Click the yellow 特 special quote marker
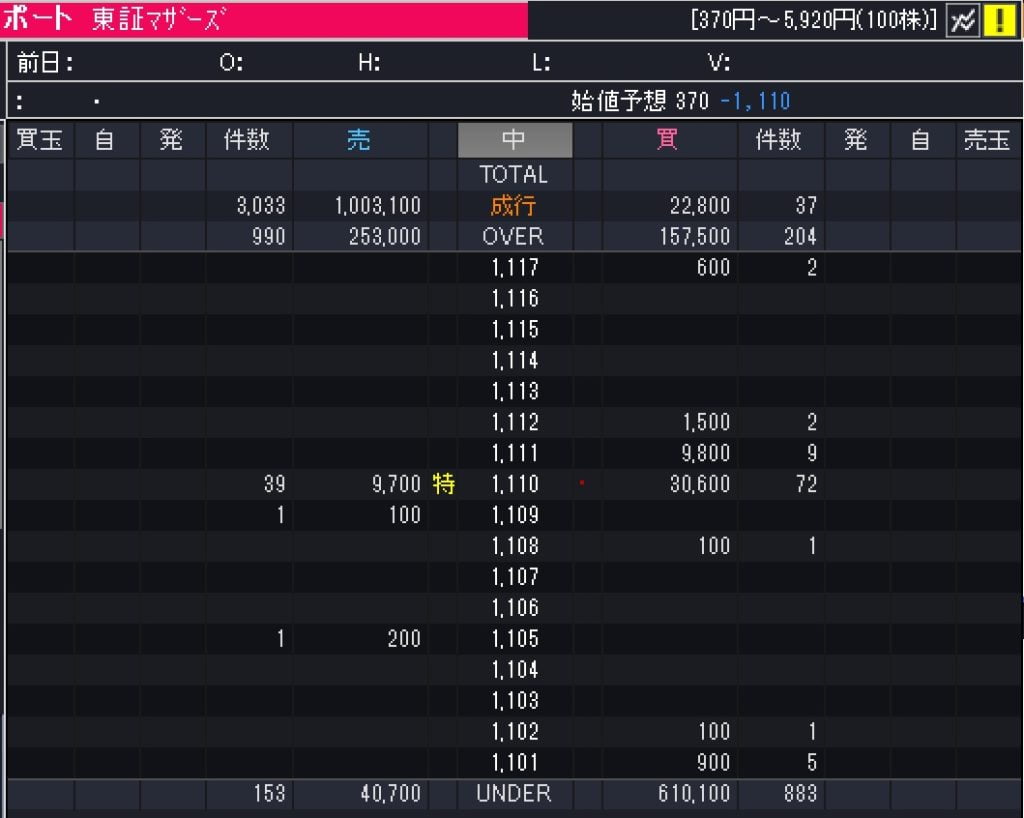Image resolution: width=1024 pixels, height=818 pixels. 443,484
